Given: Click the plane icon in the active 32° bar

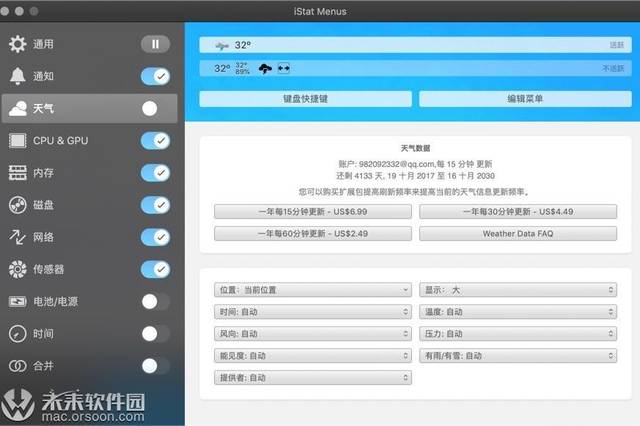Looking at the screenshot, I should [222, 46].
